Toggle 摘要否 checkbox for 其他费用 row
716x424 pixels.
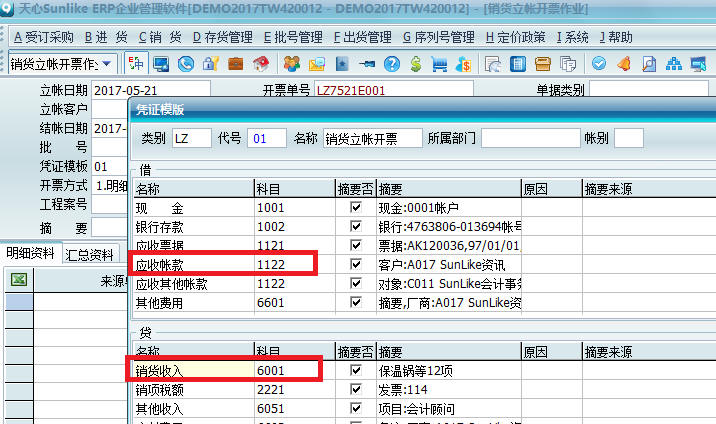click(355, 302)
